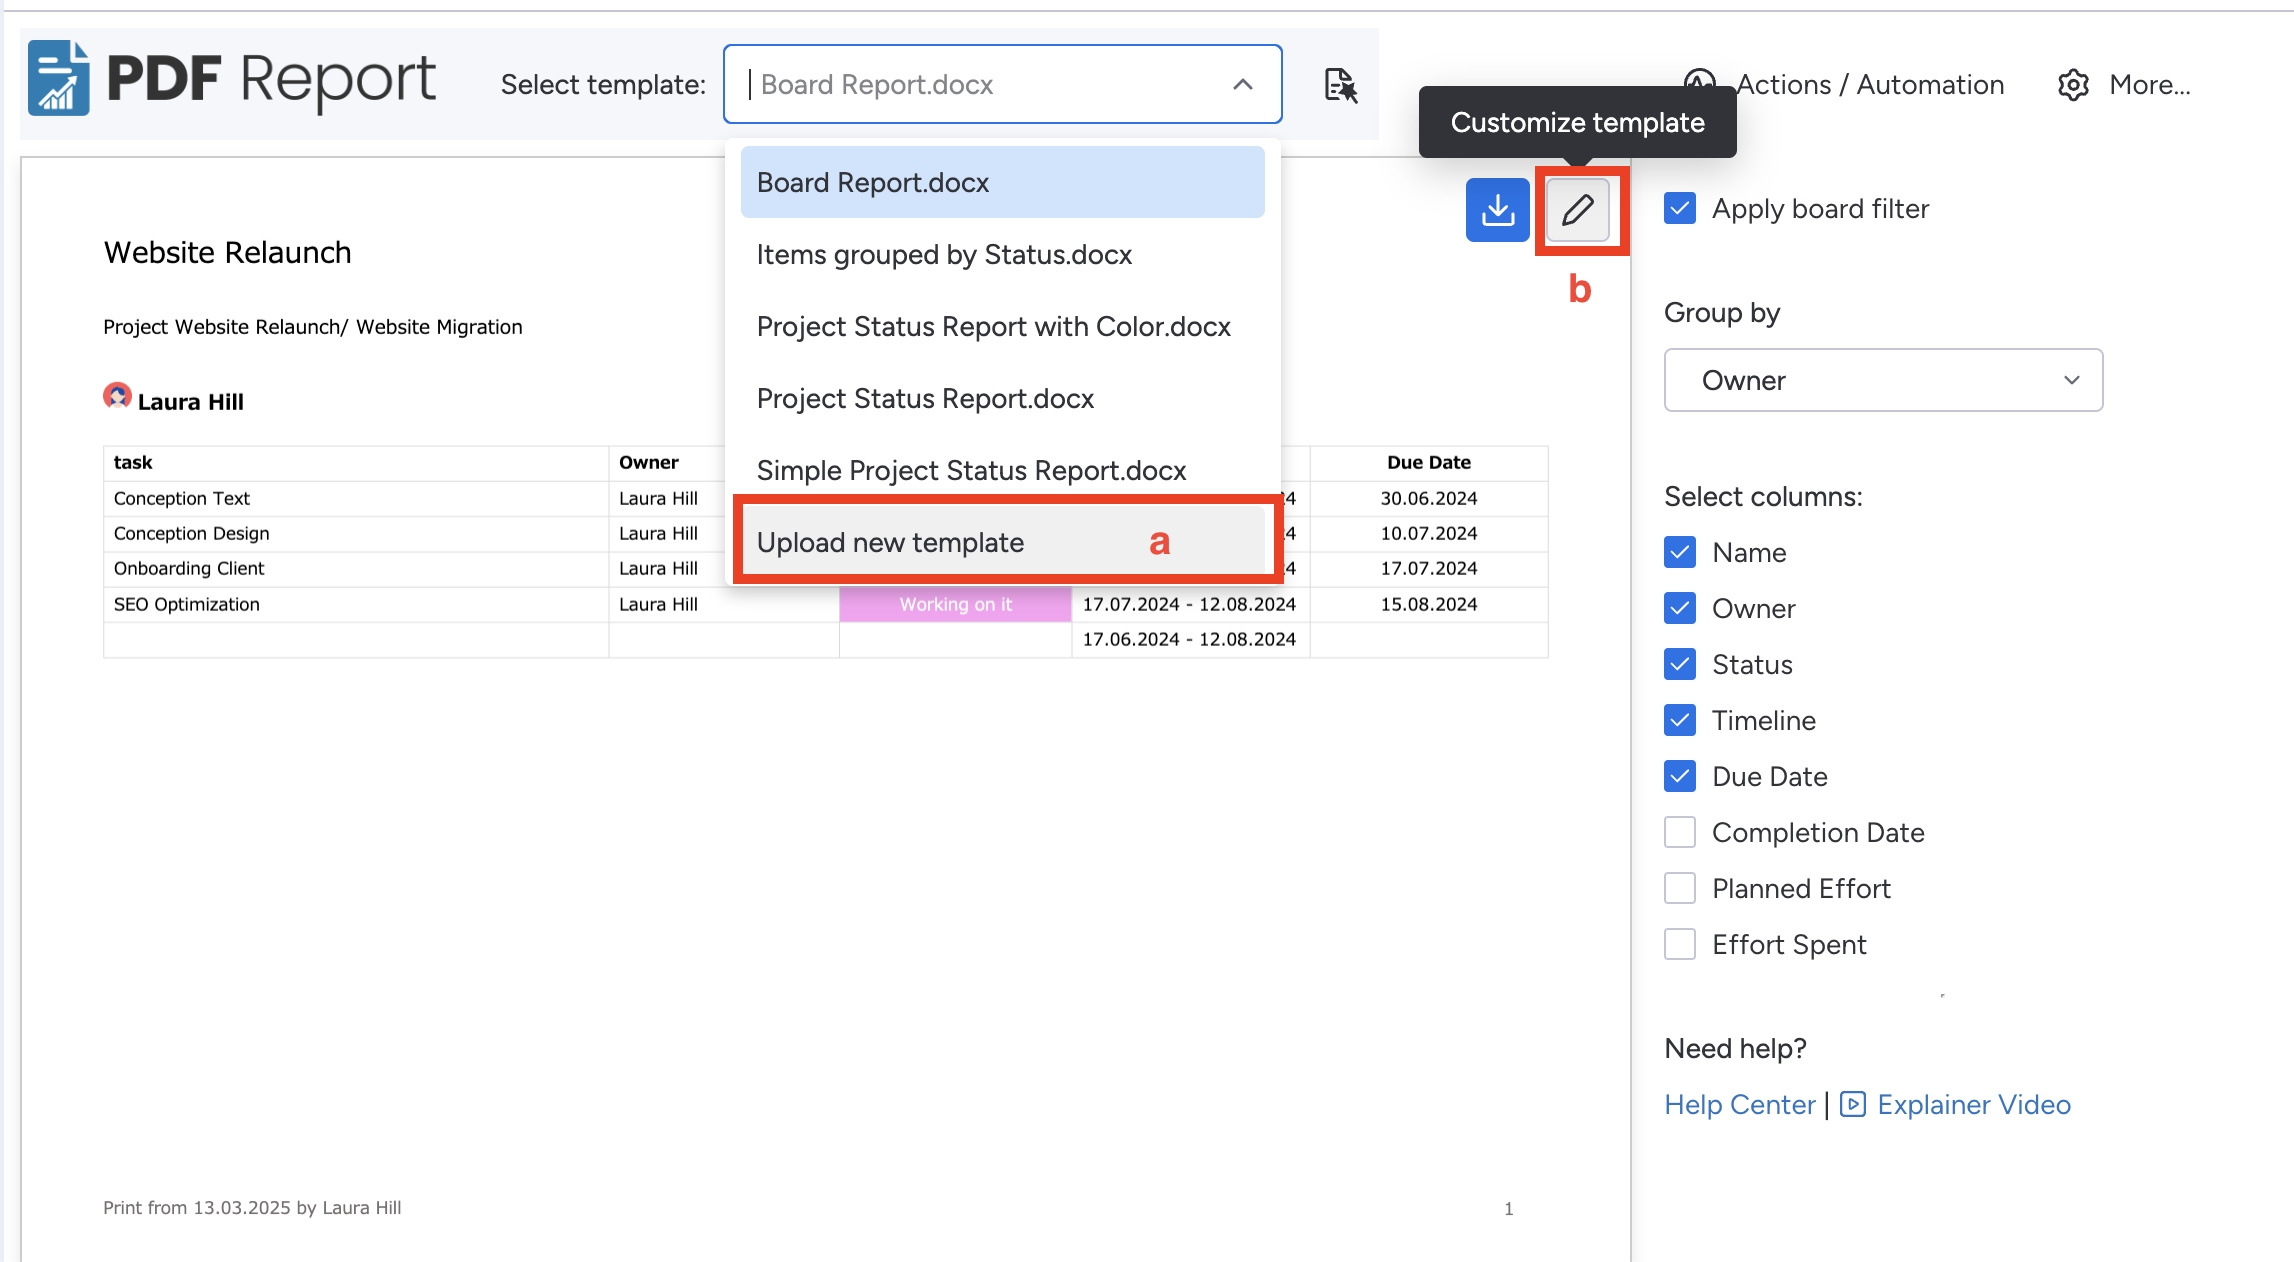Image resolution: width=2294 pixels, height=1262 pixels.
Task: Click the More settings gear icon
Action: [2073, 86]
